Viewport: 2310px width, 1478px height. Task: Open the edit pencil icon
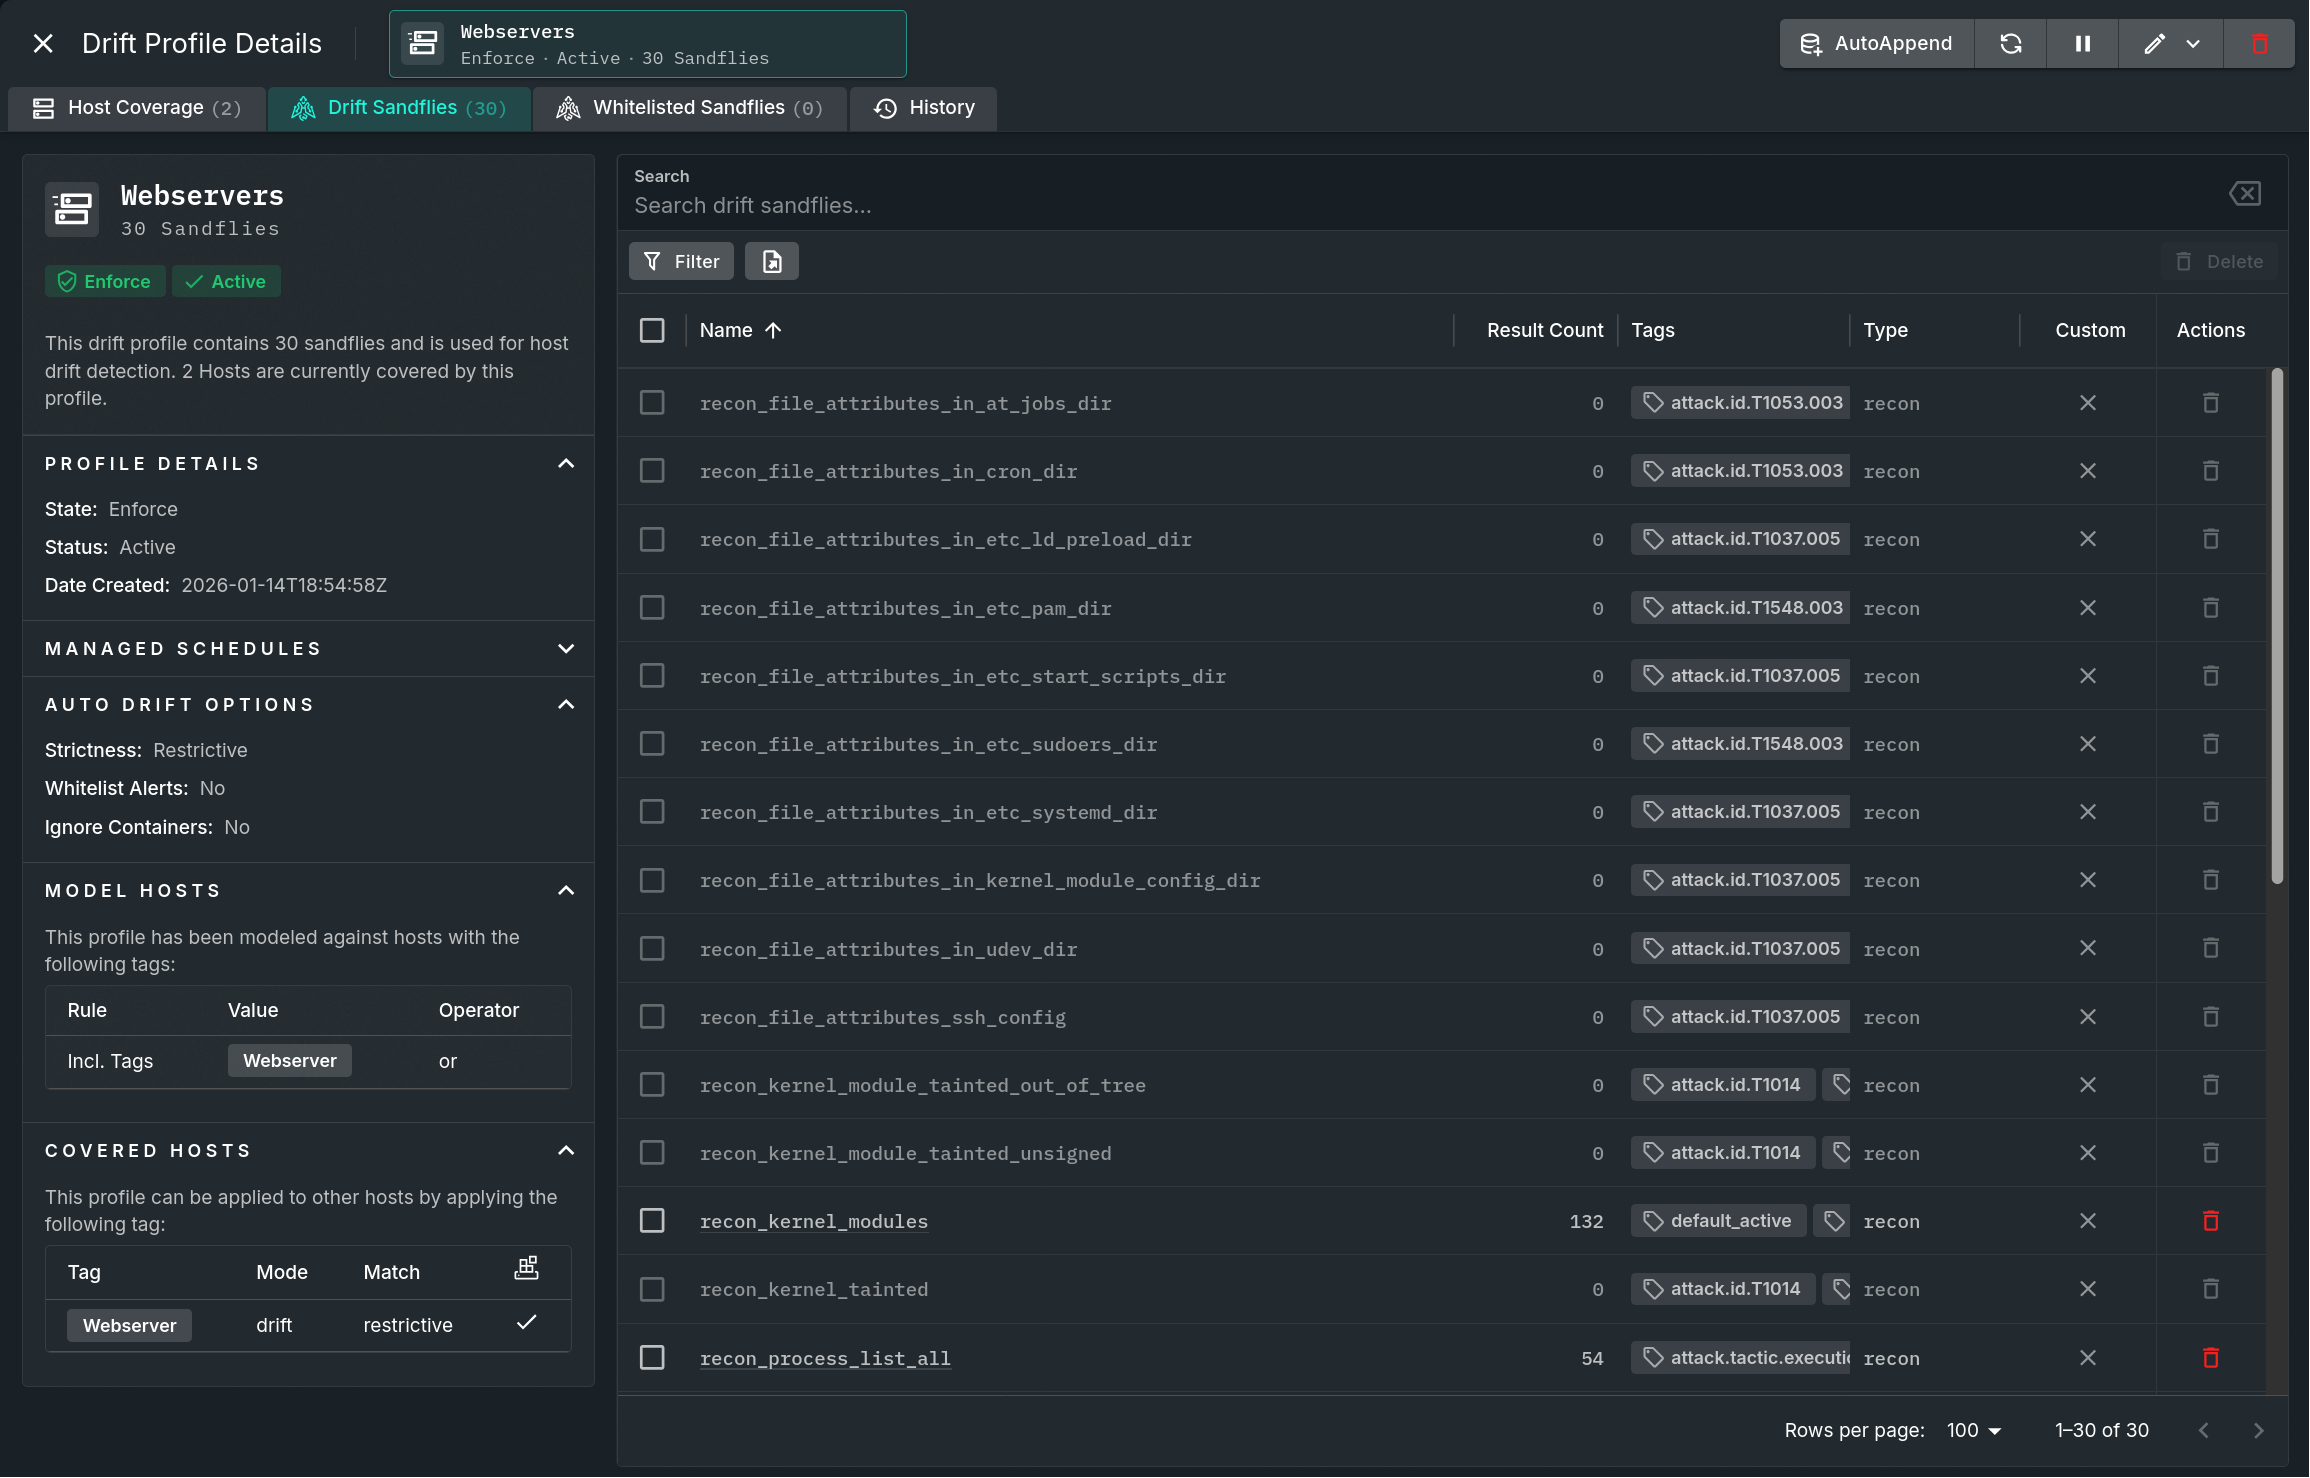2155,43
